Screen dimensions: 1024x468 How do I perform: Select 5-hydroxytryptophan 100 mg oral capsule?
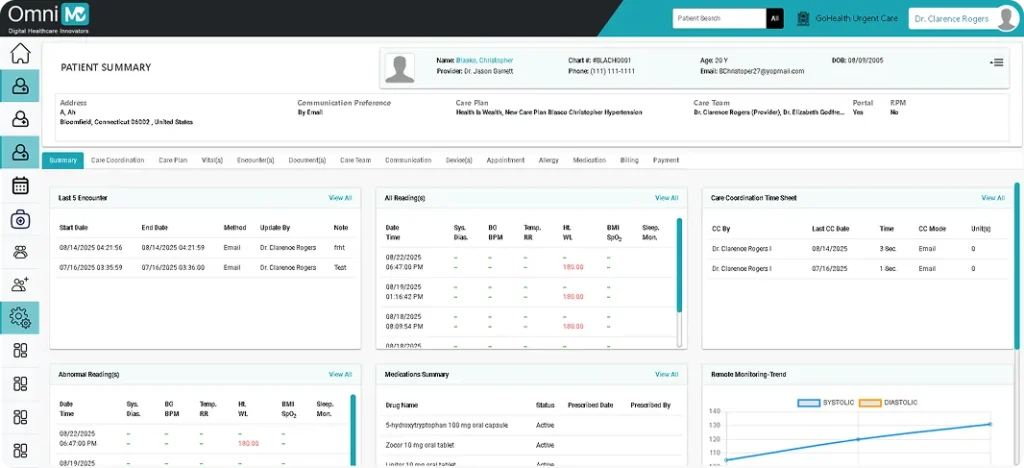coord(446,426)
